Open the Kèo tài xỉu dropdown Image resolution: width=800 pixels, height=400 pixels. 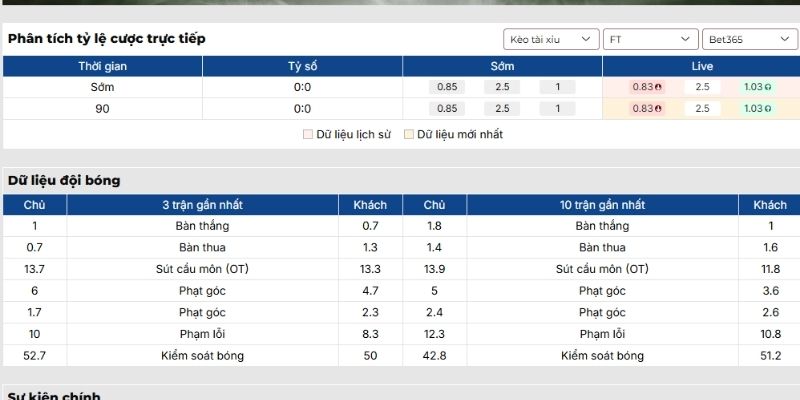click(x=551, y=39)
